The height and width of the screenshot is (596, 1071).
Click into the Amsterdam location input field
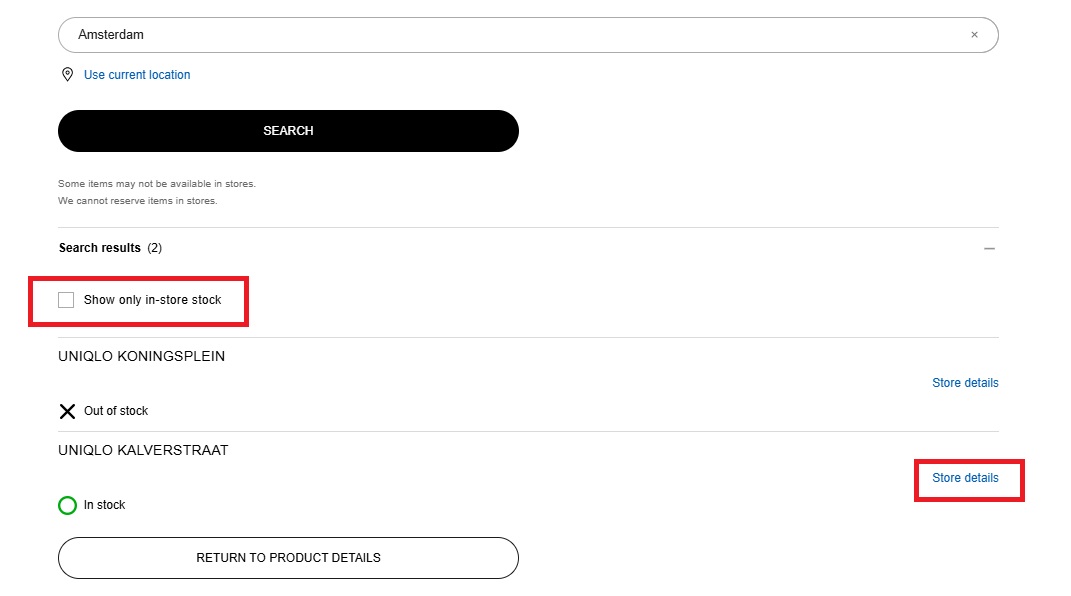point(500,35)
